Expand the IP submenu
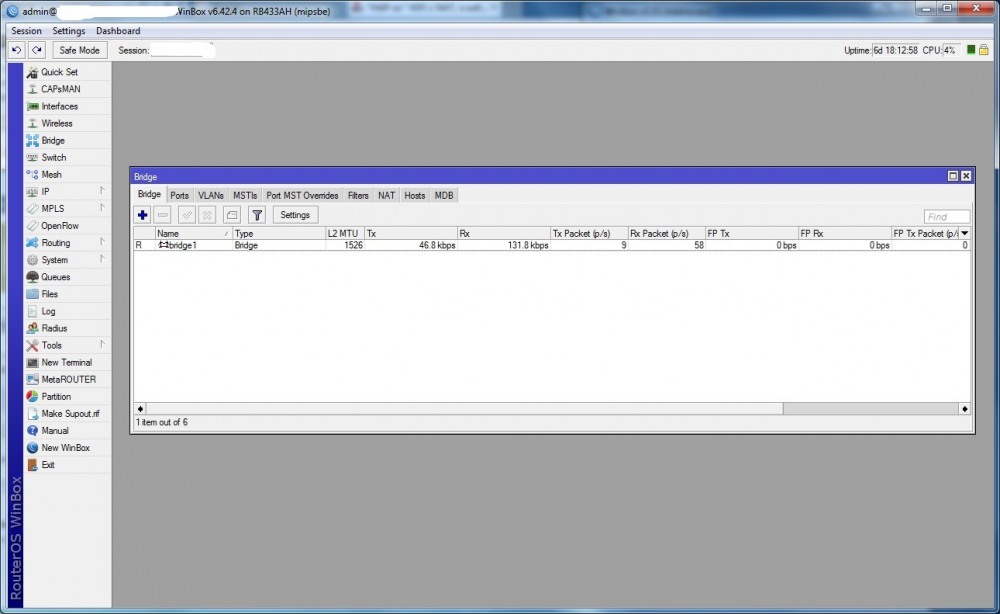This screenshot has width=1000, height=614. click(x=46, y=192)
